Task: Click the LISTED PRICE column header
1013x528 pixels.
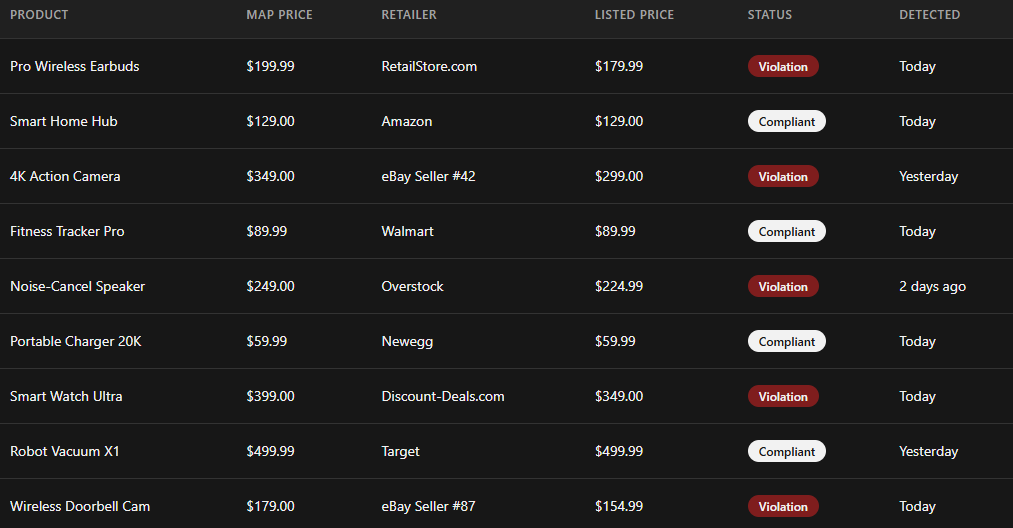Action: tap(634, 15)
